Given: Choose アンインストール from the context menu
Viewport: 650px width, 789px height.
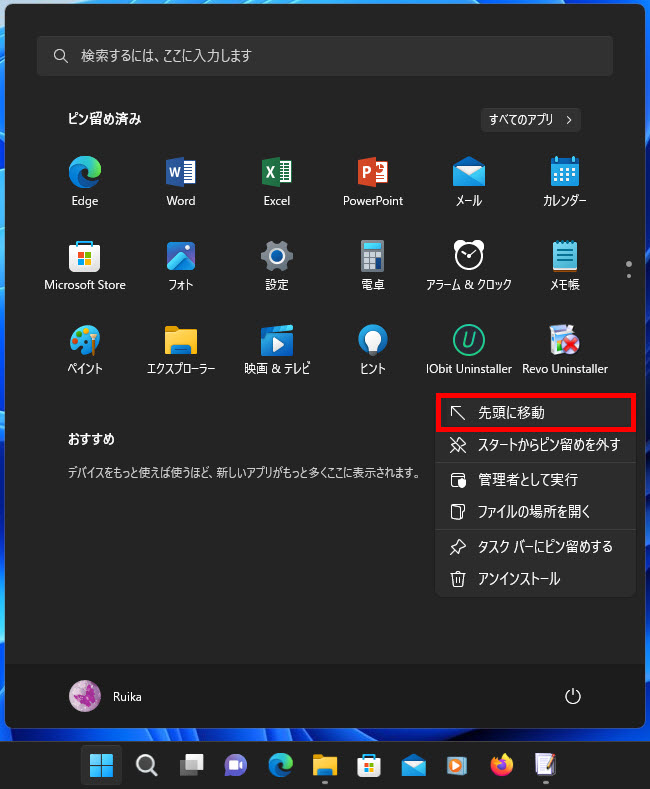Looking at the screenshot, I should [536, 579].
